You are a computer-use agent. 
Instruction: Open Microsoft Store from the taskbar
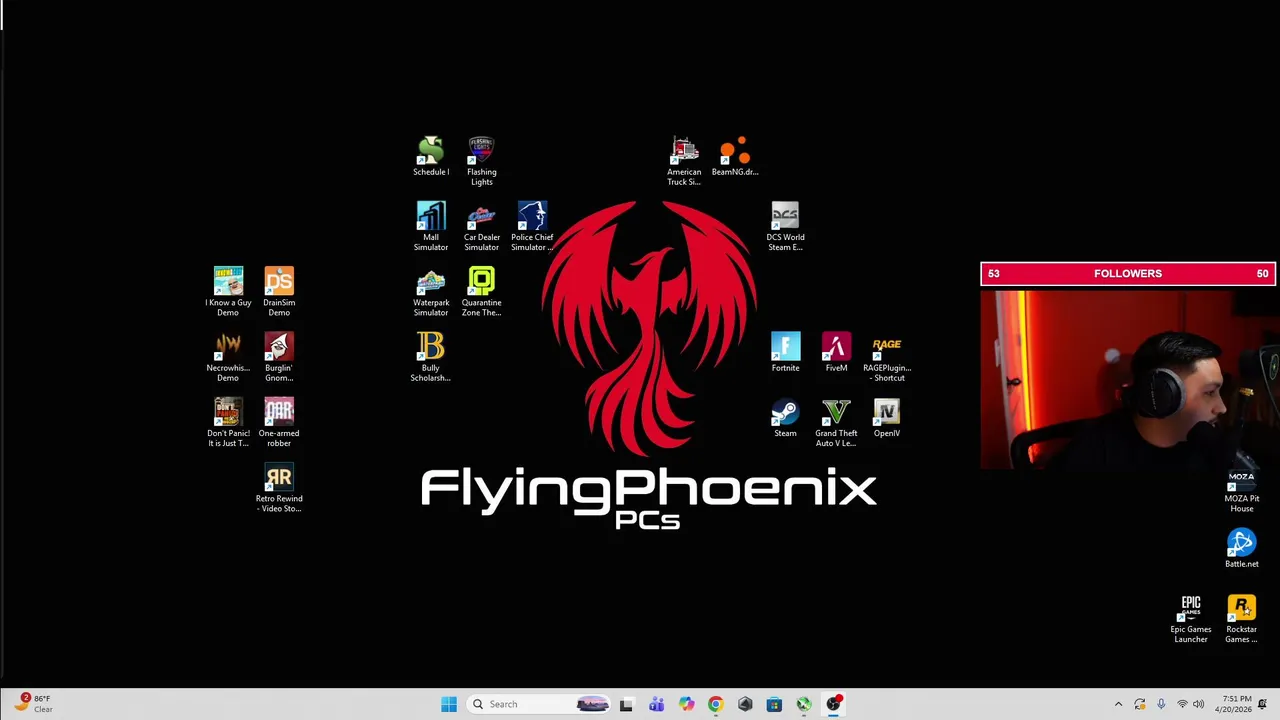774,704
